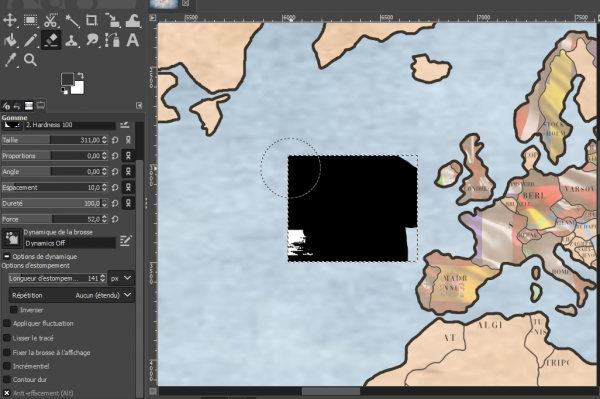Image resolution: width=600 pixels, height=399 pixels.
Task: Open the px unit dropdown
Action: coord(121,278)
